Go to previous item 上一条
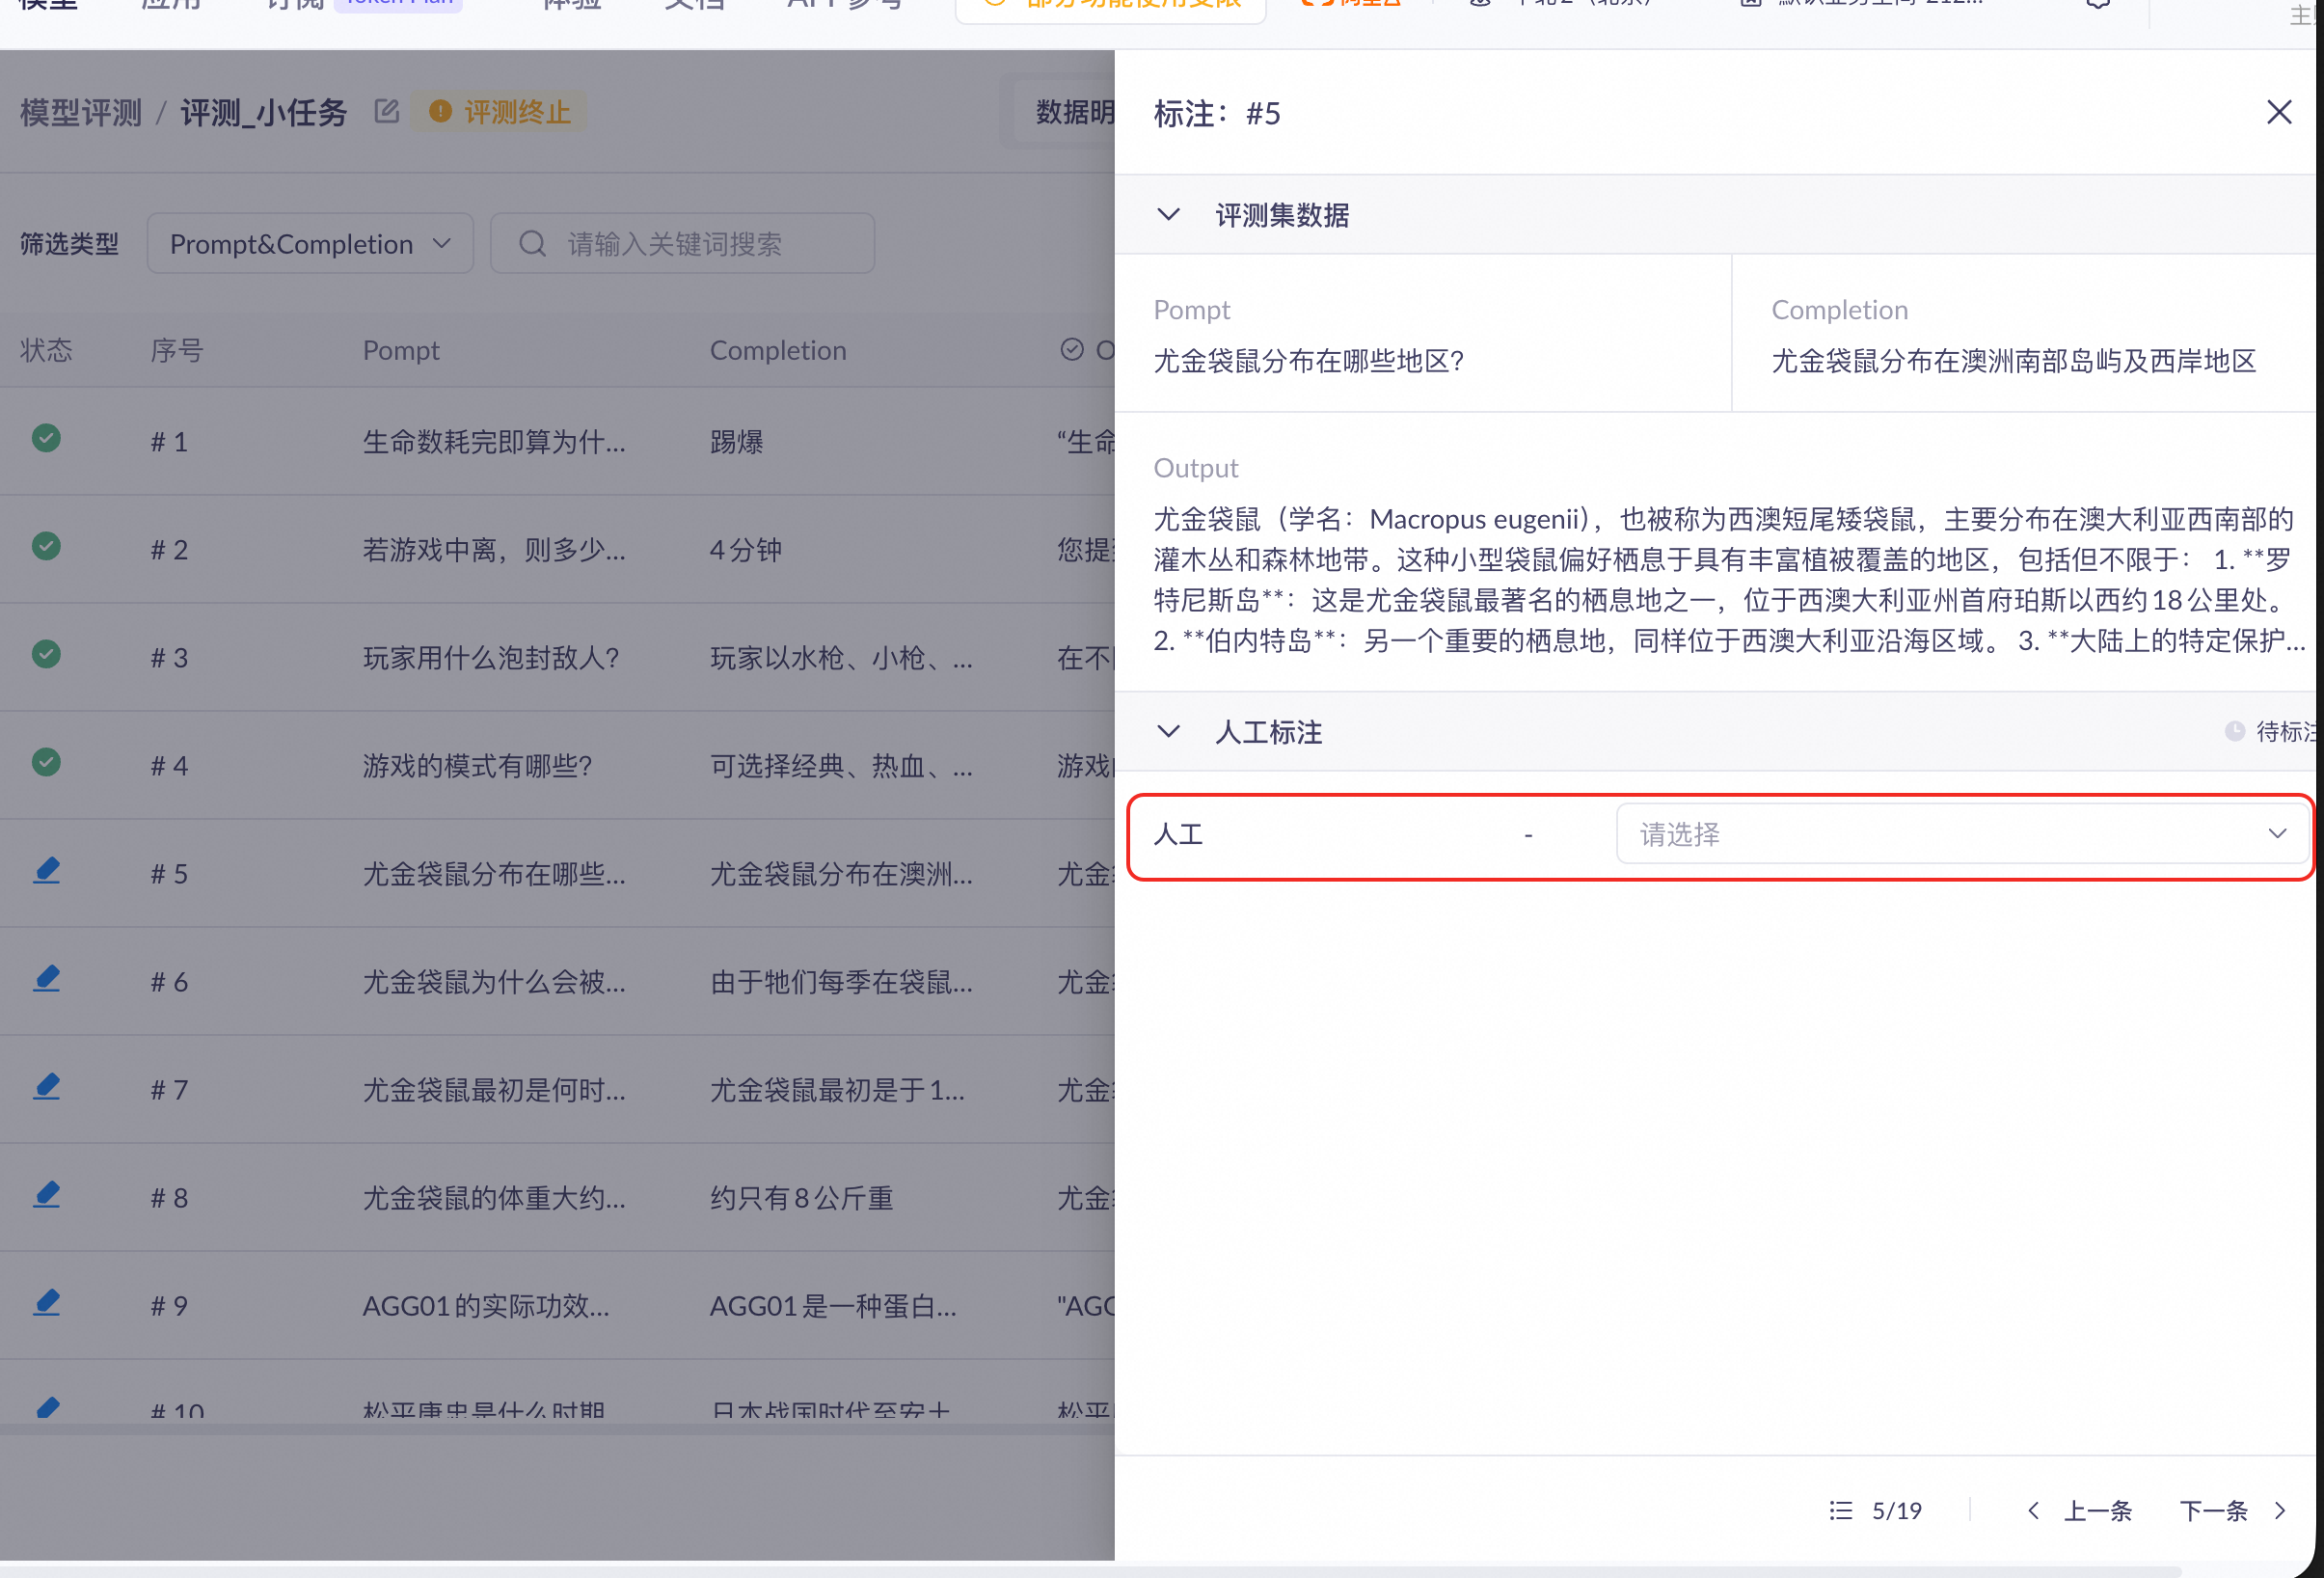The height and width of the screenshot is (1578, 2324). coord(2080,1510)
